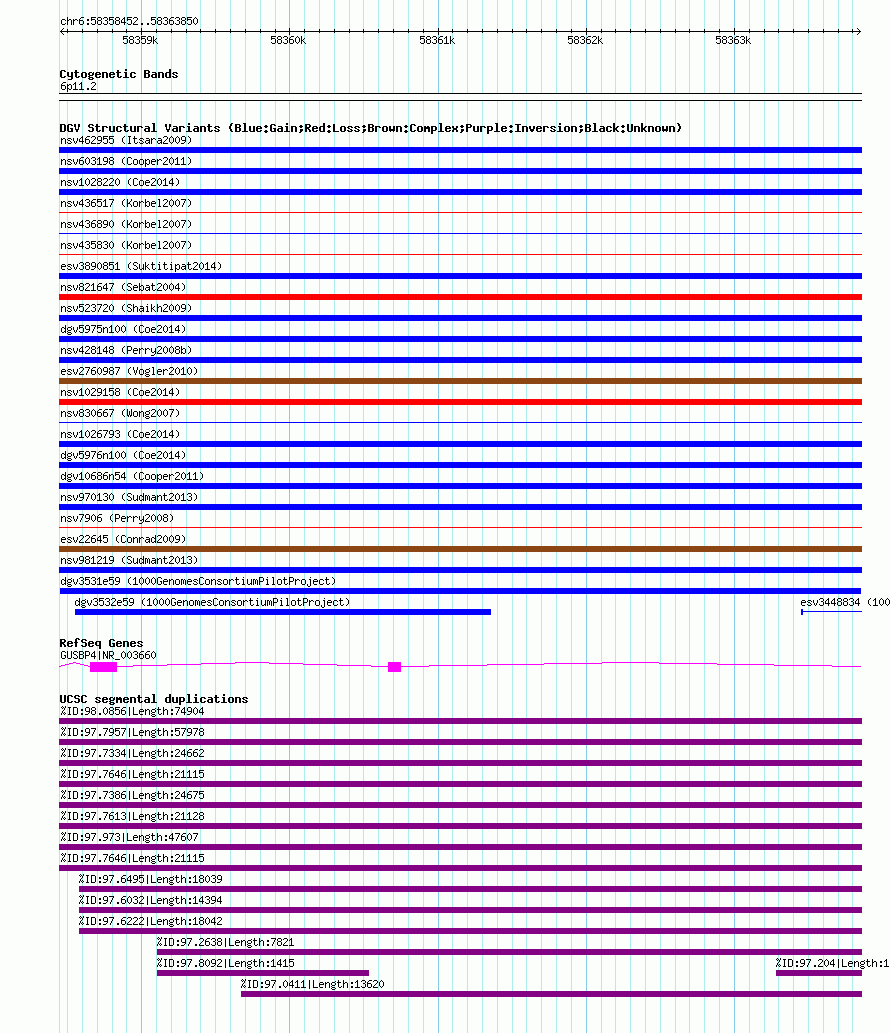Click the red loss bar under nsv821647
The height and width of the screenshot is (1033, 890).
point(460,297)
